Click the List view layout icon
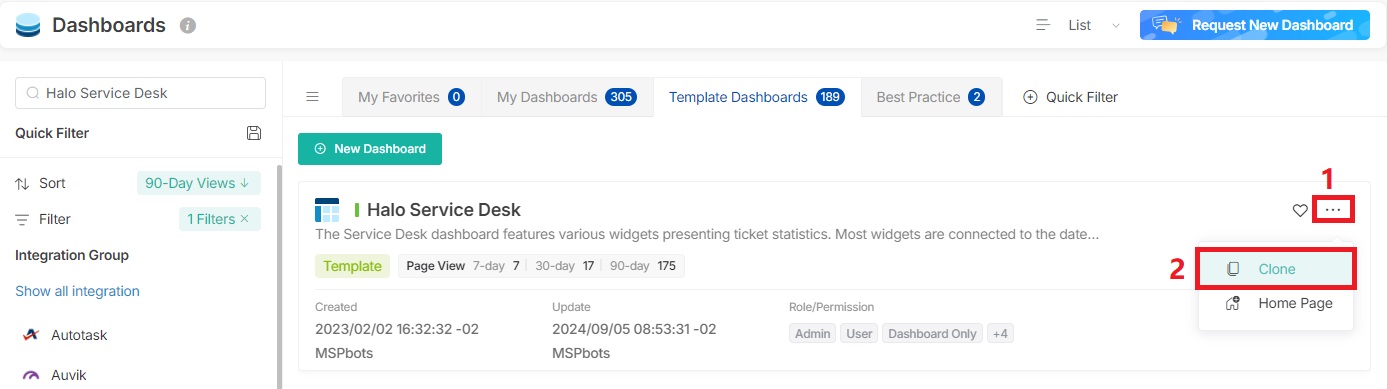 1043,25
